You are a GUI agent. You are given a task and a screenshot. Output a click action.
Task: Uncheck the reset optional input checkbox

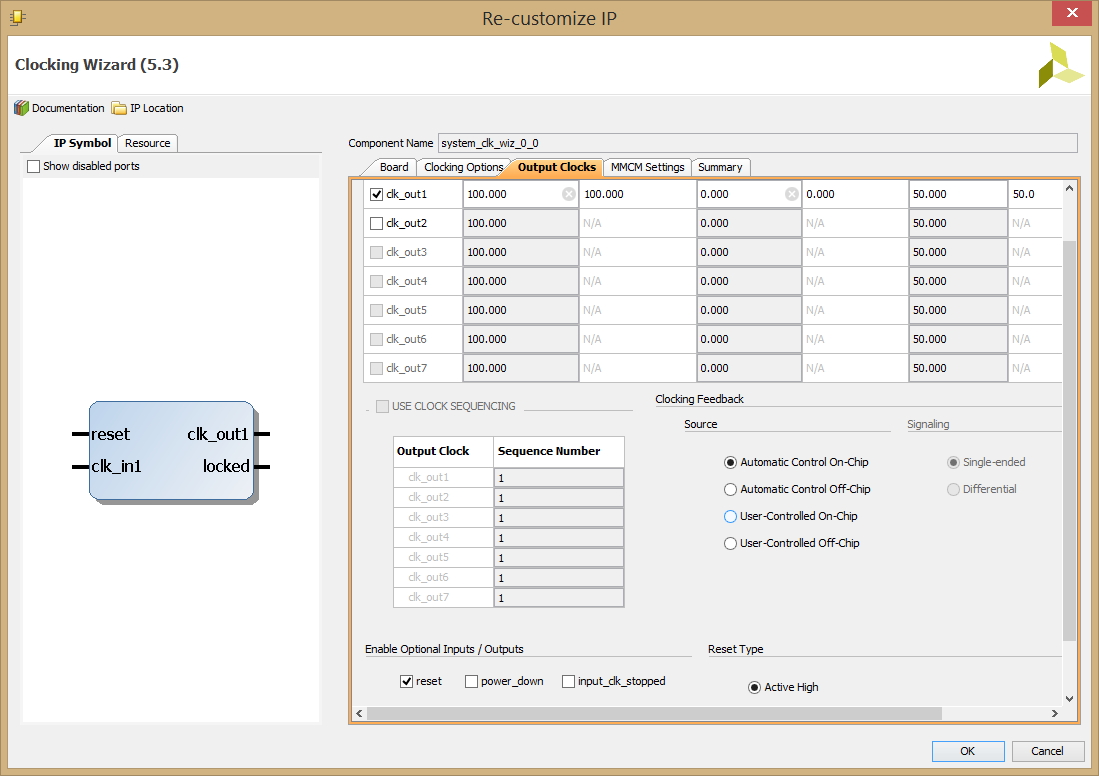tap(407, 681)
